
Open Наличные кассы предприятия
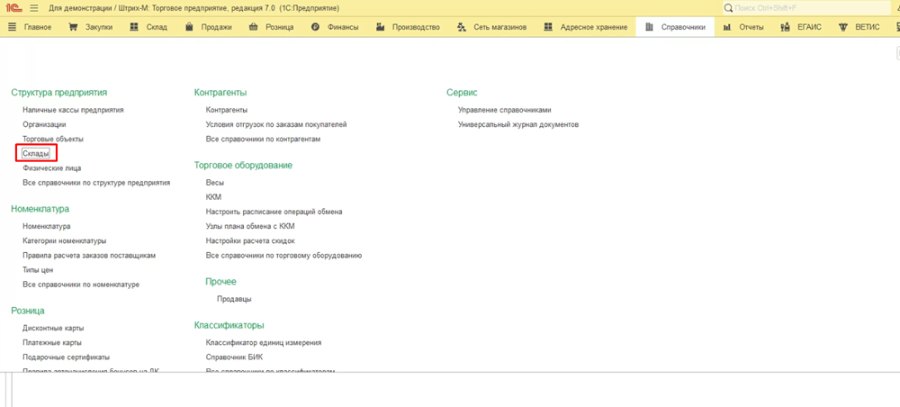(73, 109)
